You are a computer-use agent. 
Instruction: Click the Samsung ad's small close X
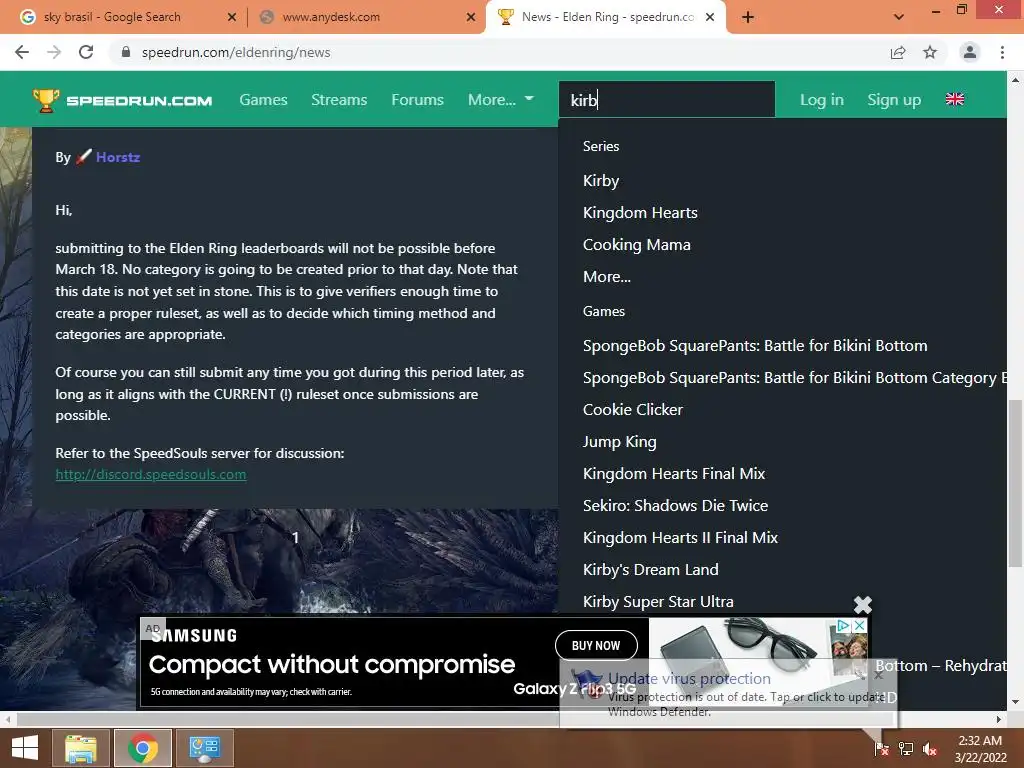coord(860,626)
